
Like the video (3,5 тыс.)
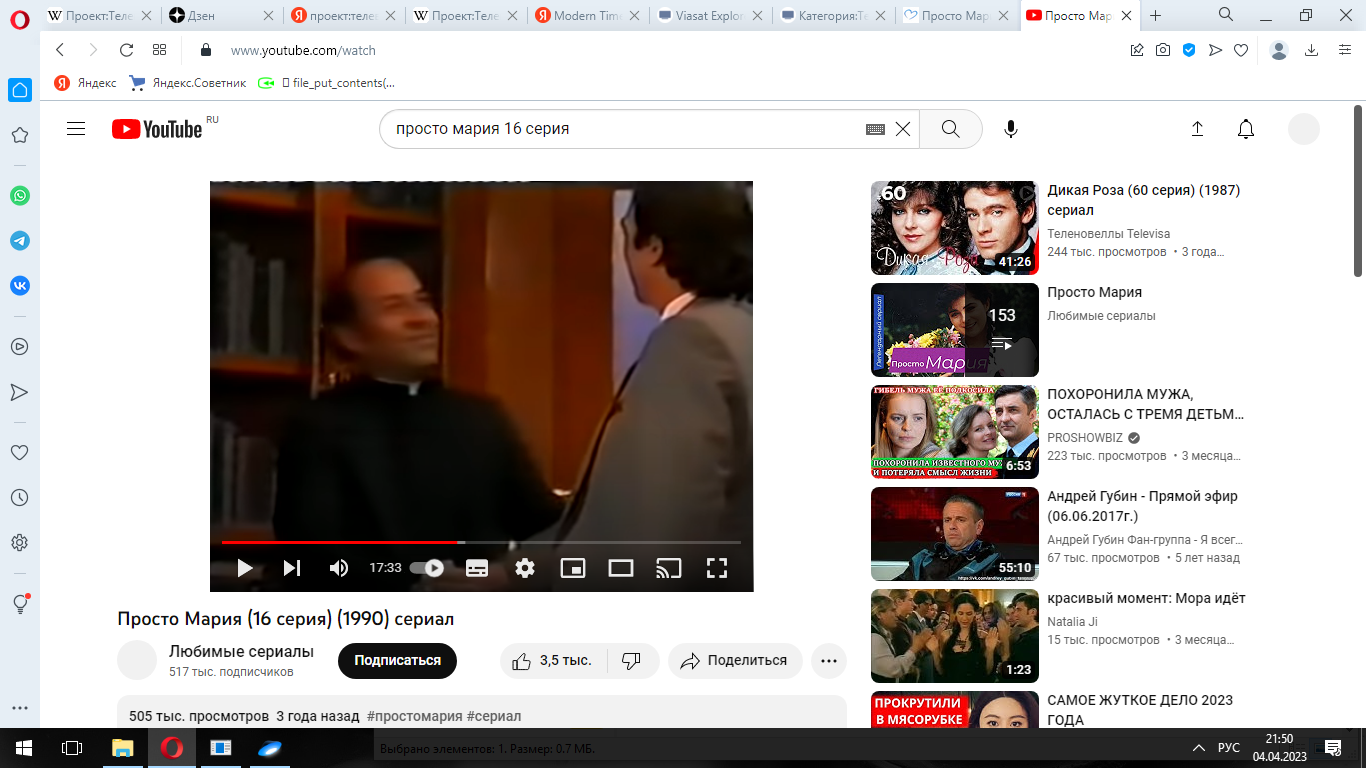click(552, 661)
